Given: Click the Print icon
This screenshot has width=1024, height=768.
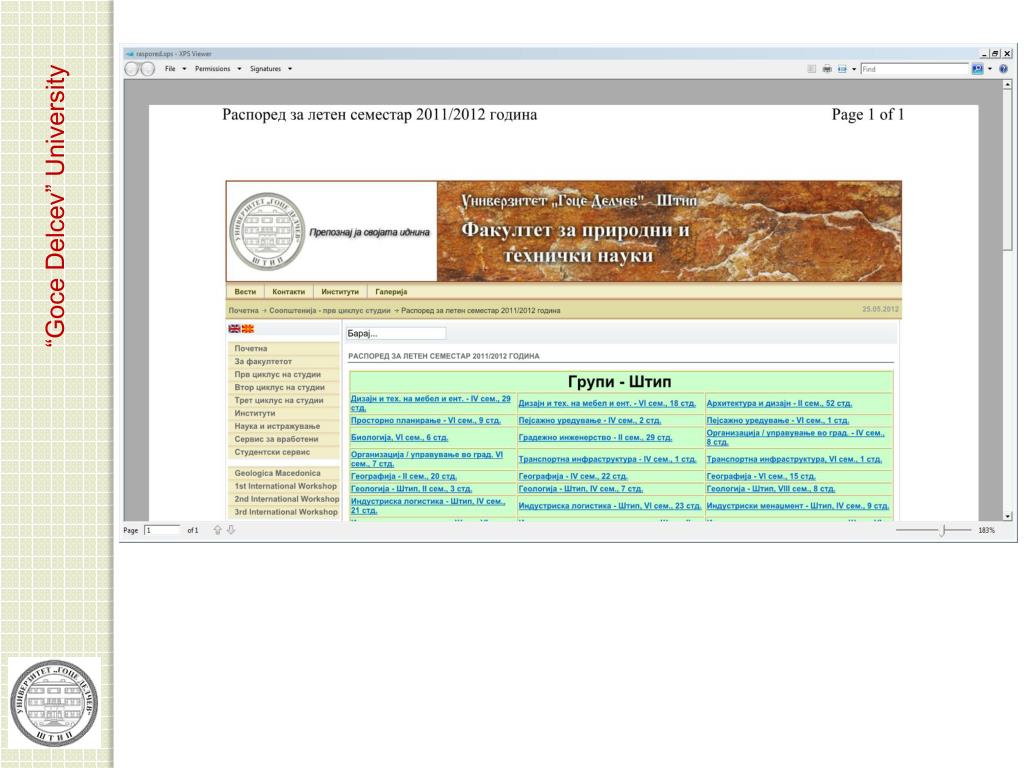Looking at the screenshot, I should (x=827, y=69).
